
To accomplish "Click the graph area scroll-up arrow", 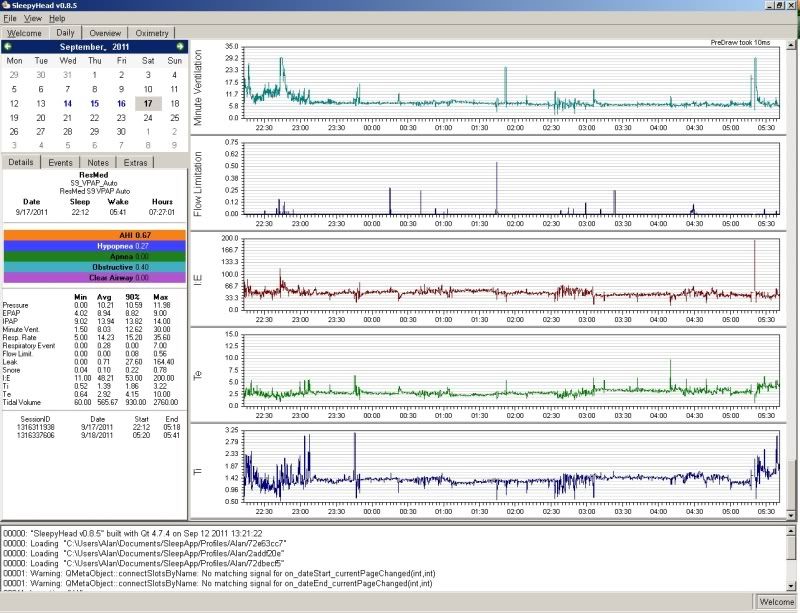I will click(791, 45).
